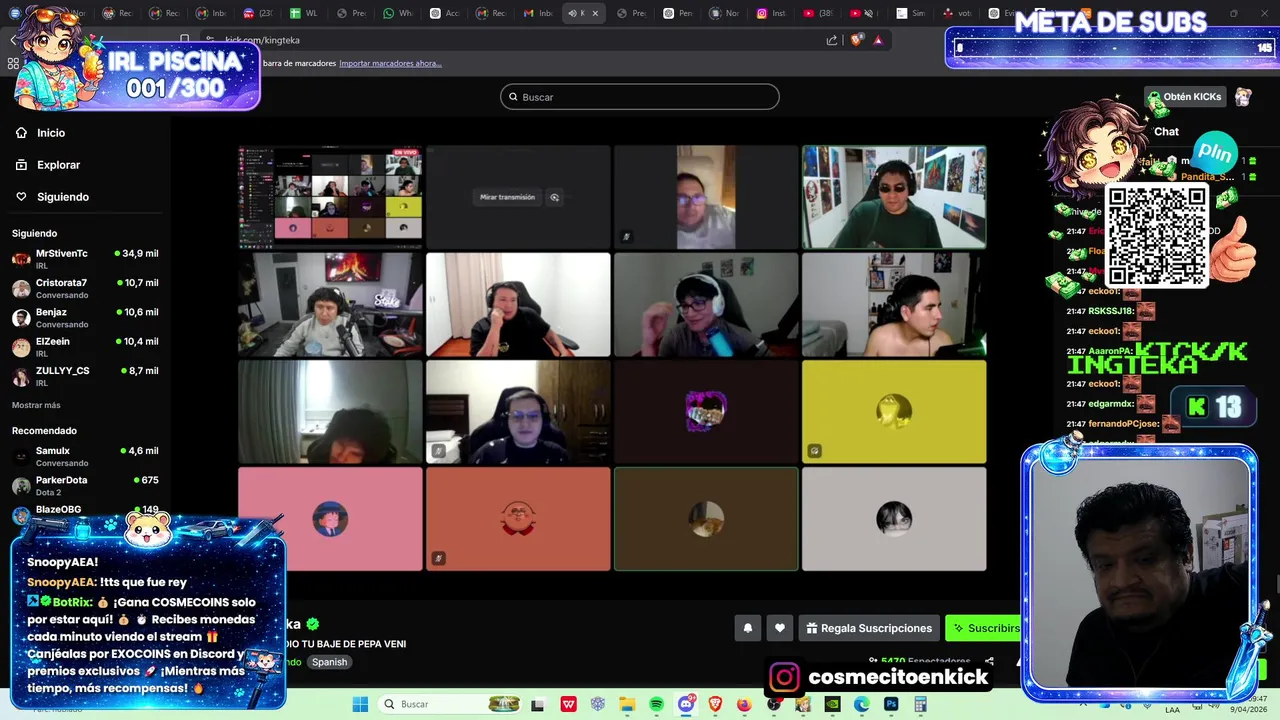Click the share icon in the address bar

[832, 40]
